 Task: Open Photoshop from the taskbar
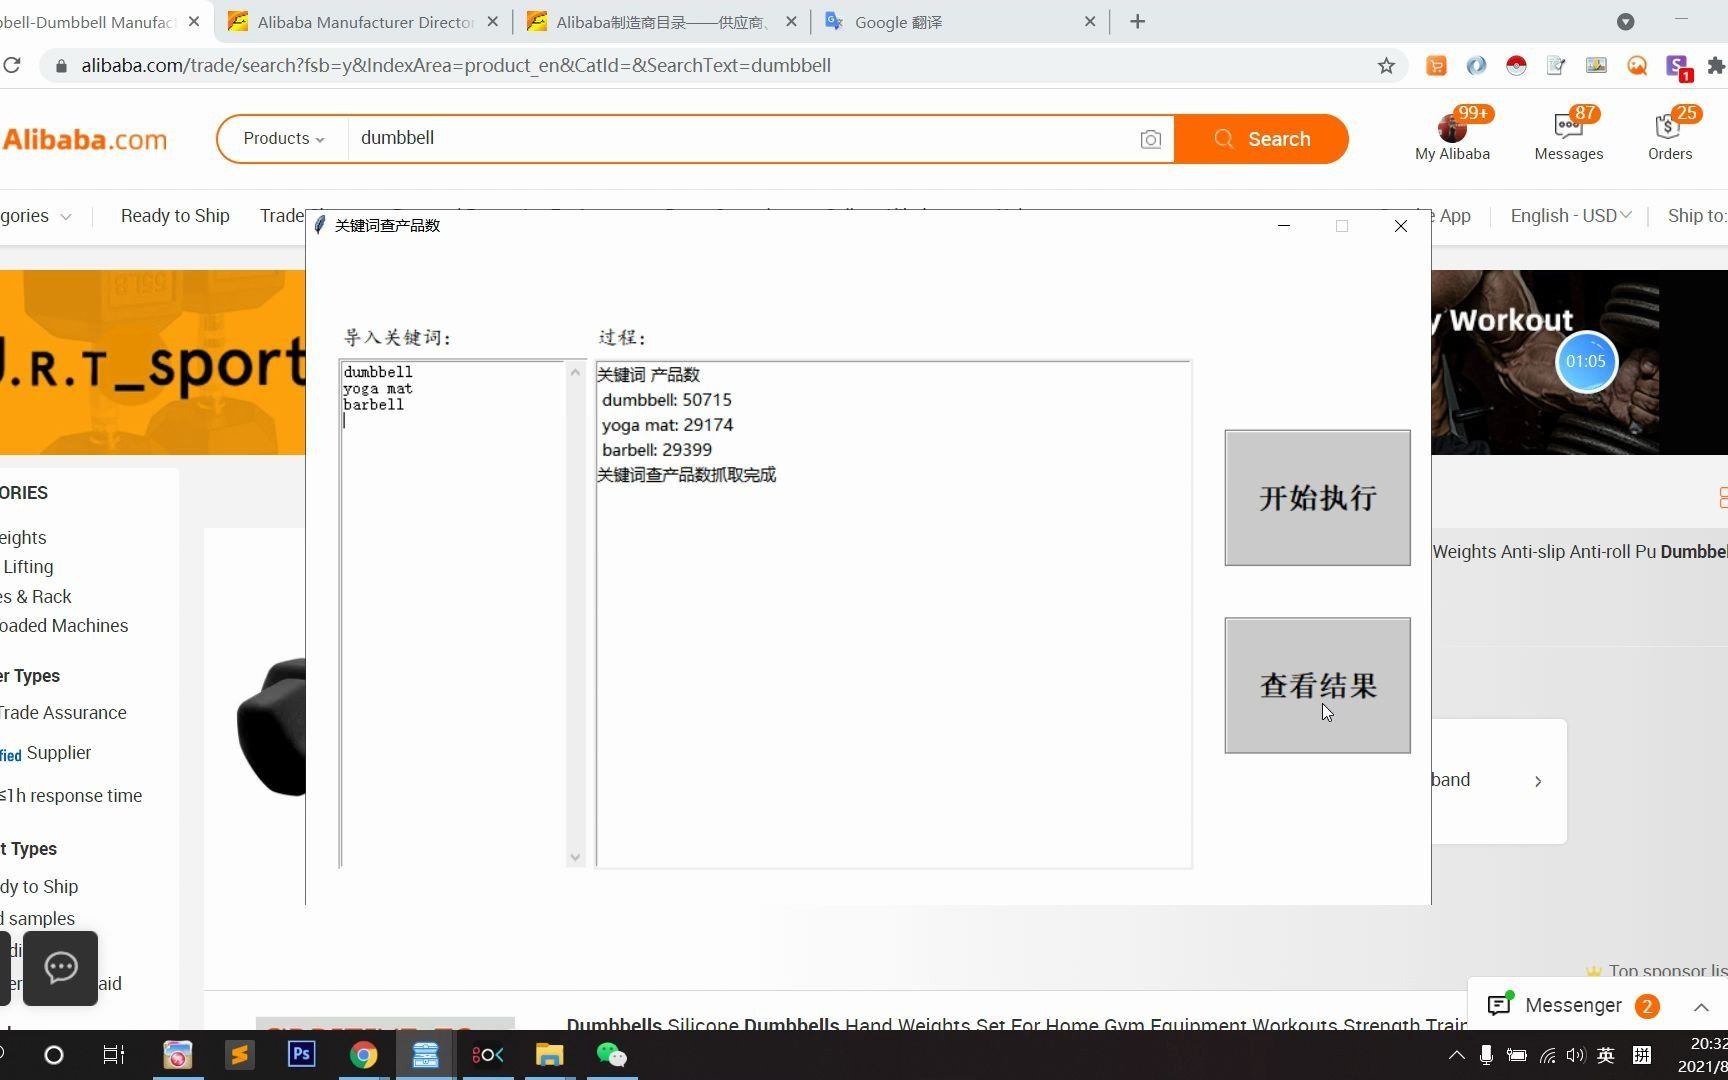(x=302, y=1055)
